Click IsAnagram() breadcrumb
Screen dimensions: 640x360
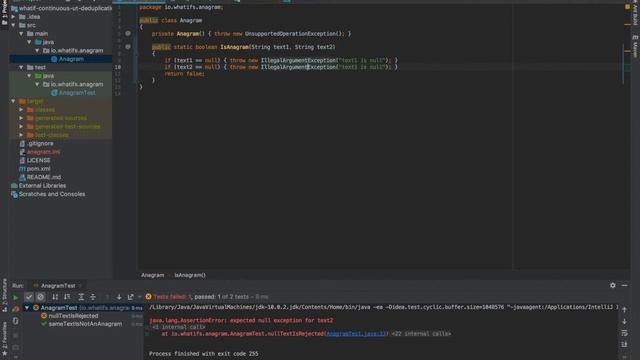[x=190, y=275]
